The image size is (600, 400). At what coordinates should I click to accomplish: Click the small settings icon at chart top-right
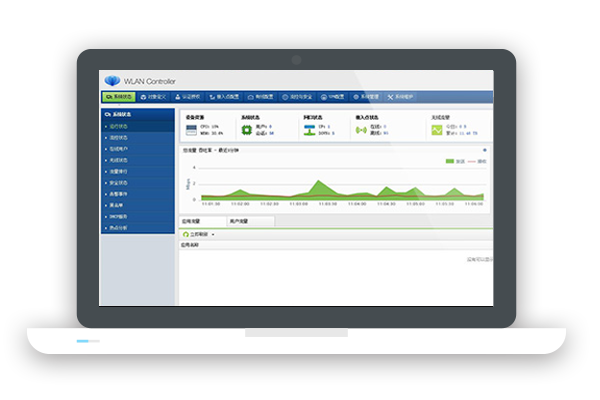point(485,151)
